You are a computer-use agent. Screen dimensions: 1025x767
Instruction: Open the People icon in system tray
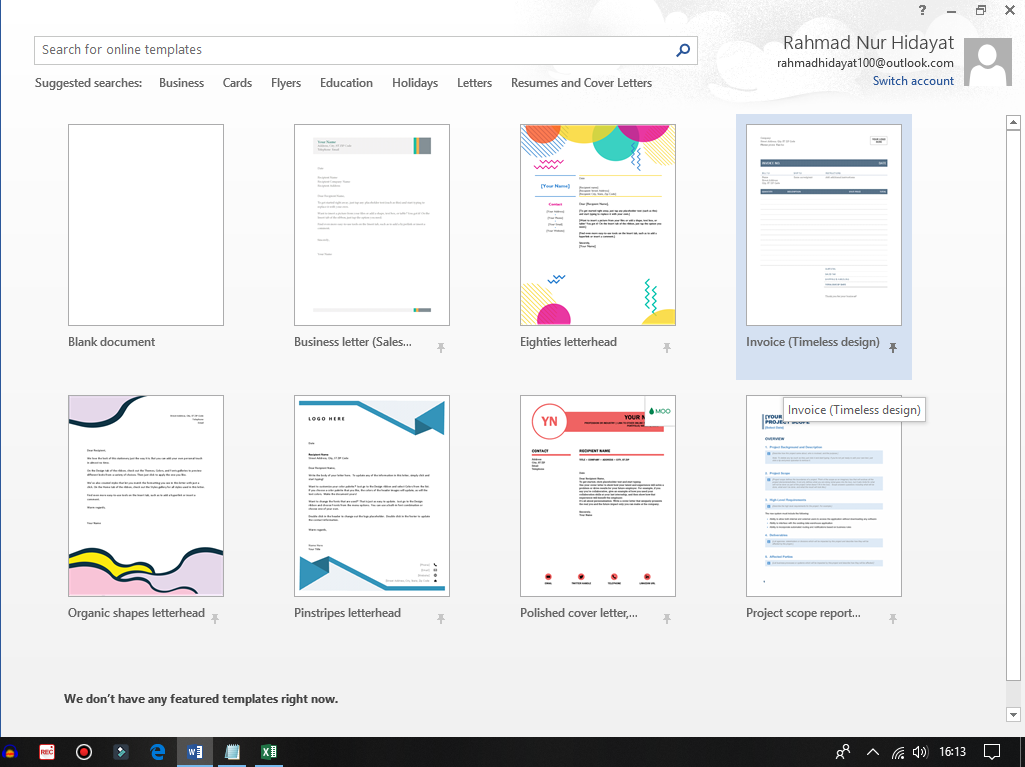pos(843,752)
